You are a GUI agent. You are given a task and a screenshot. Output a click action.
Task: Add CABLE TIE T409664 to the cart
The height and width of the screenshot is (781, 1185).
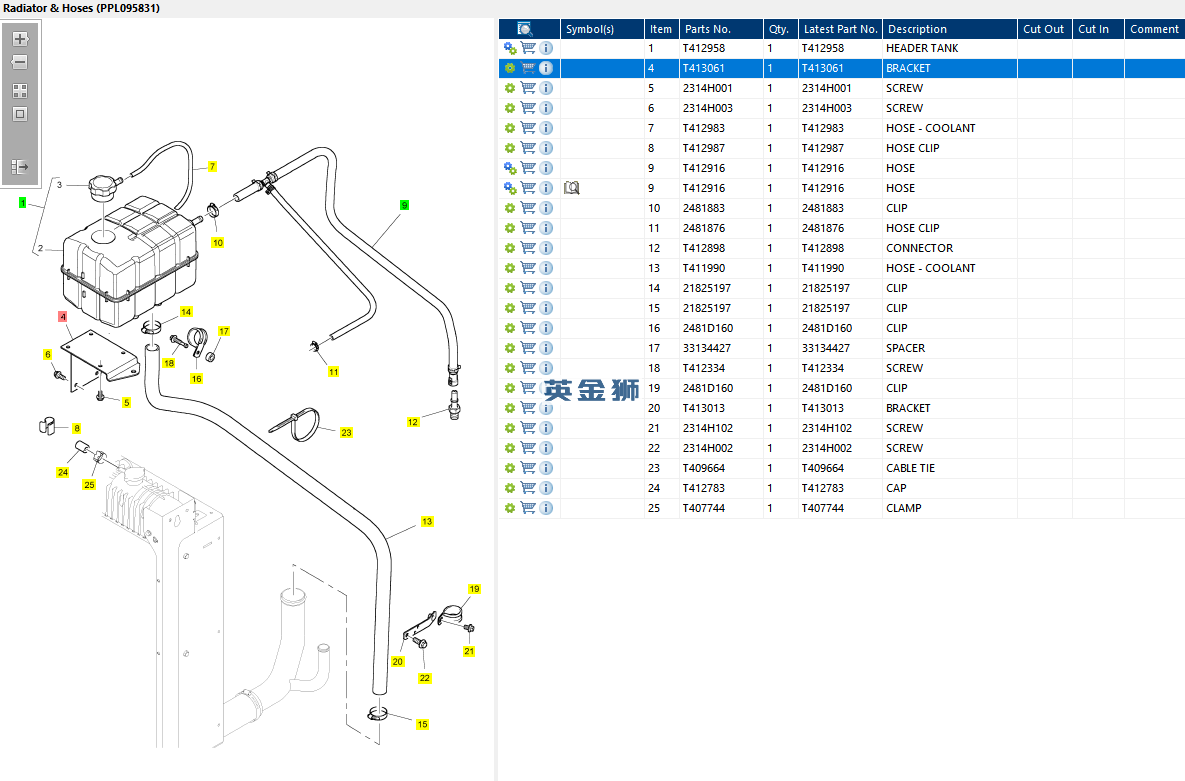click(x=528, y=468)
